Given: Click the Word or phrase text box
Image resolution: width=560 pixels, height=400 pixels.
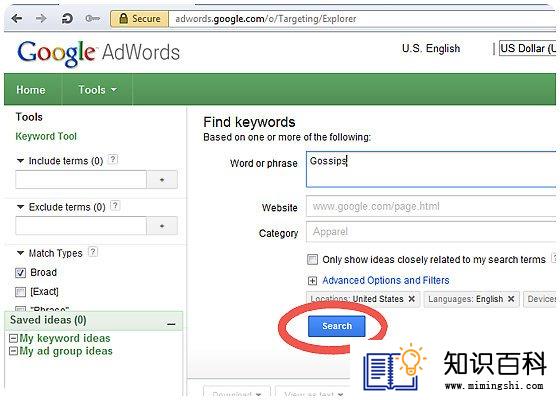Looking at the screenshot, I should pyautogui.click(x=431, y=169).
